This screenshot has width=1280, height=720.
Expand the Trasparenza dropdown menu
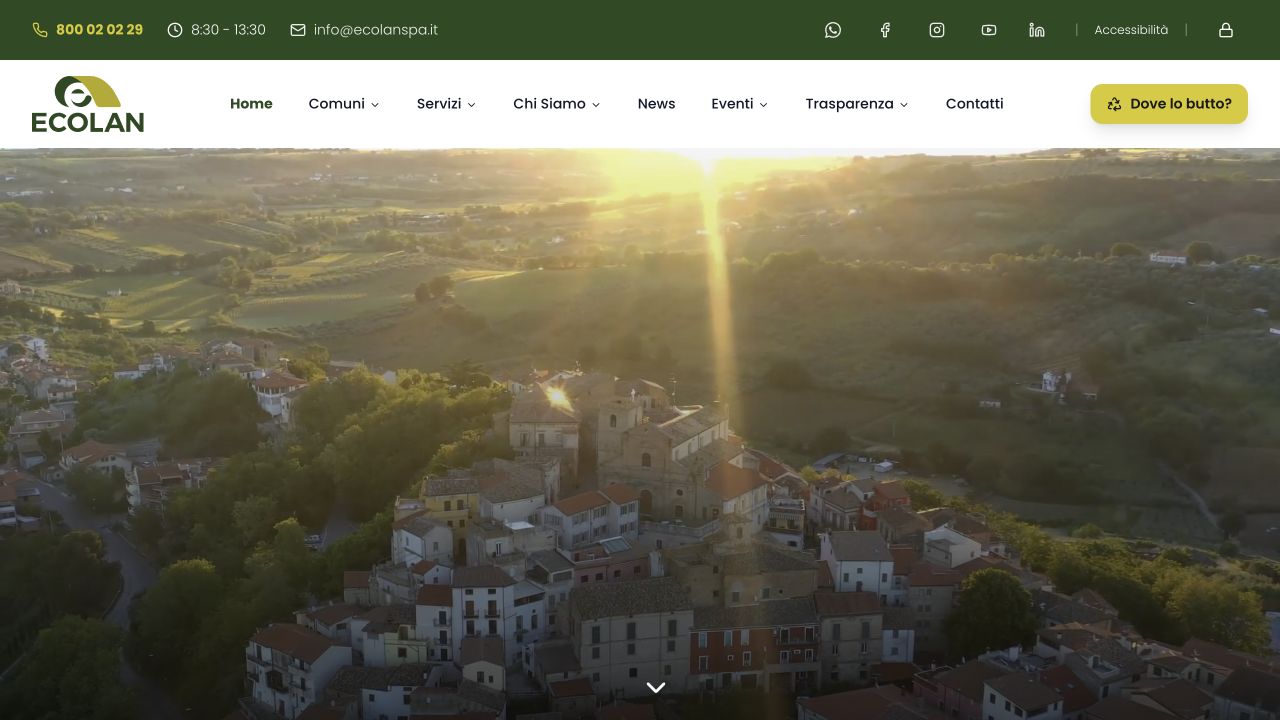tap(857, 104)
